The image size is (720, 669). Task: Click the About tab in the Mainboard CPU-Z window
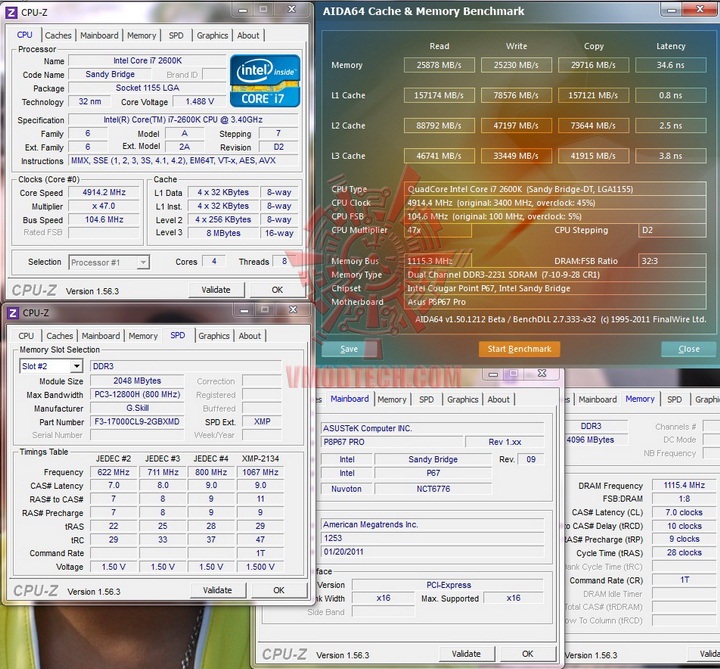click(x=499, y=399)
